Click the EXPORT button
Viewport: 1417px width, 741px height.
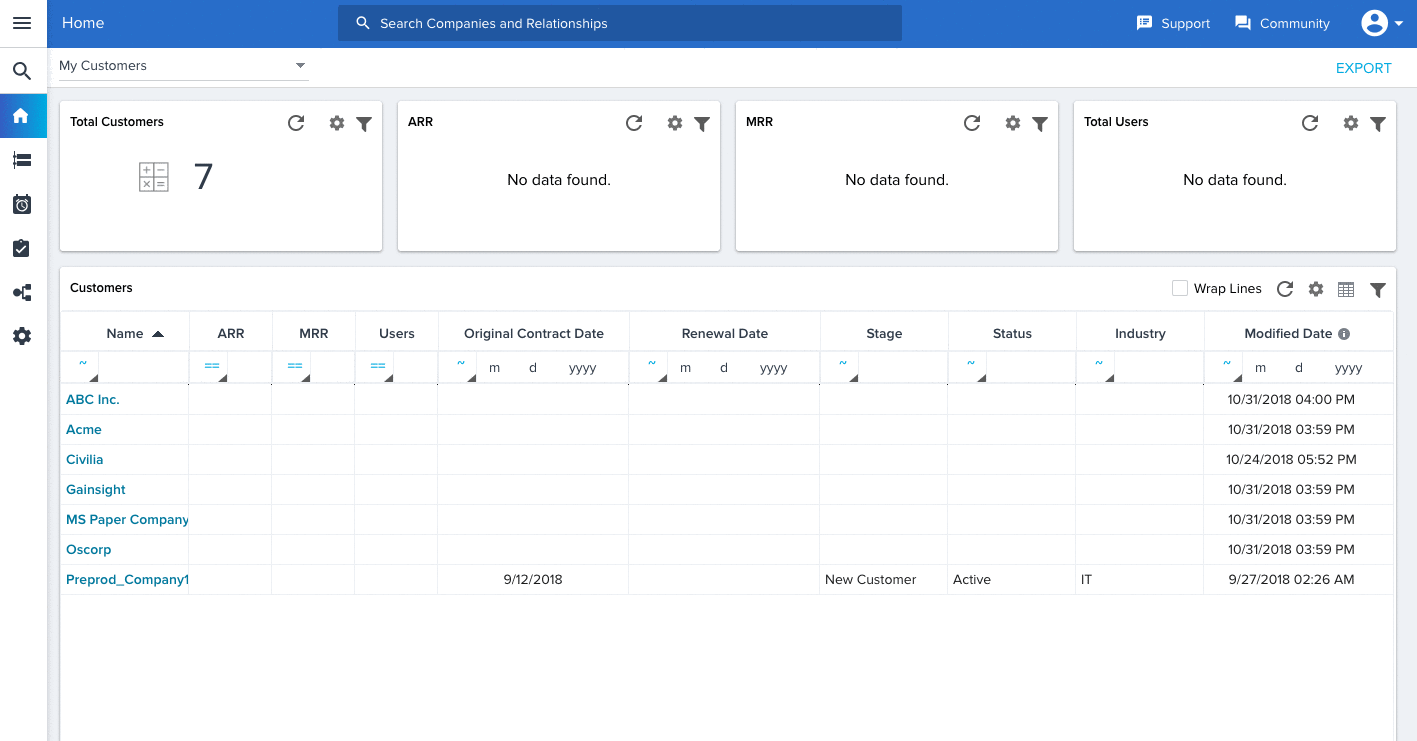pyautogui.click(x=1364, y=68)
